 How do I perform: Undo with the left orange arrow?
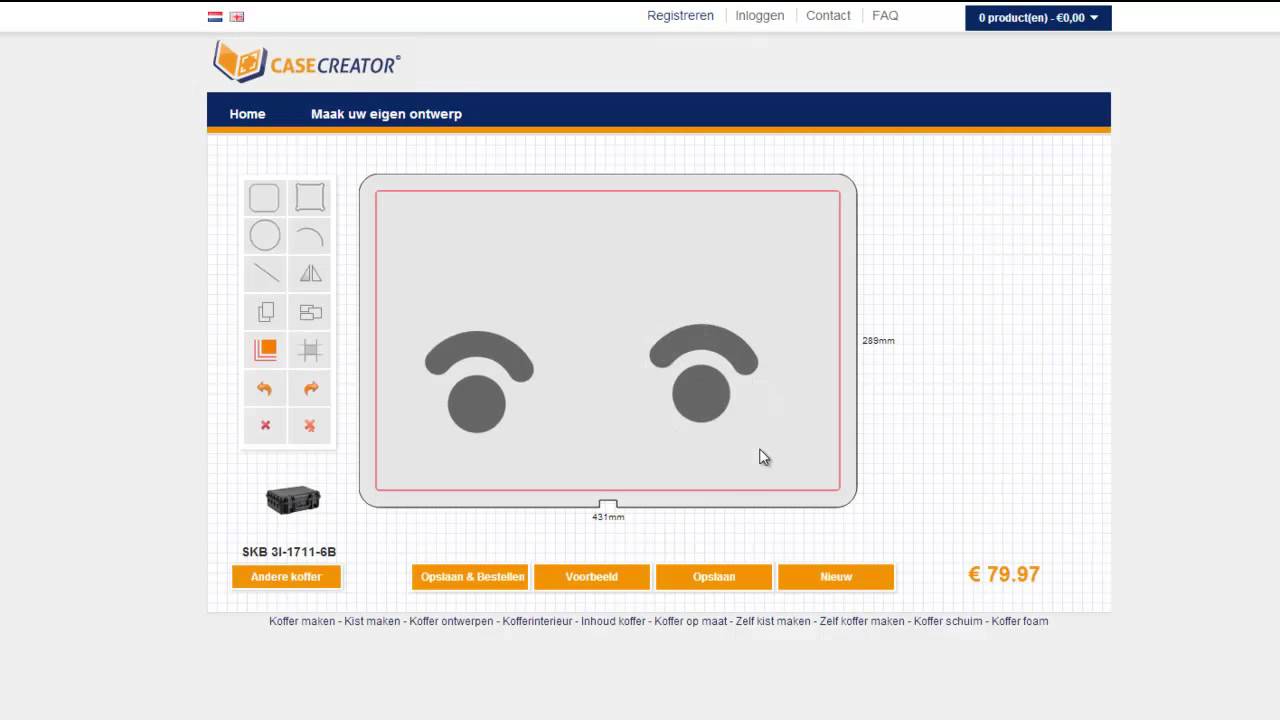264,388
